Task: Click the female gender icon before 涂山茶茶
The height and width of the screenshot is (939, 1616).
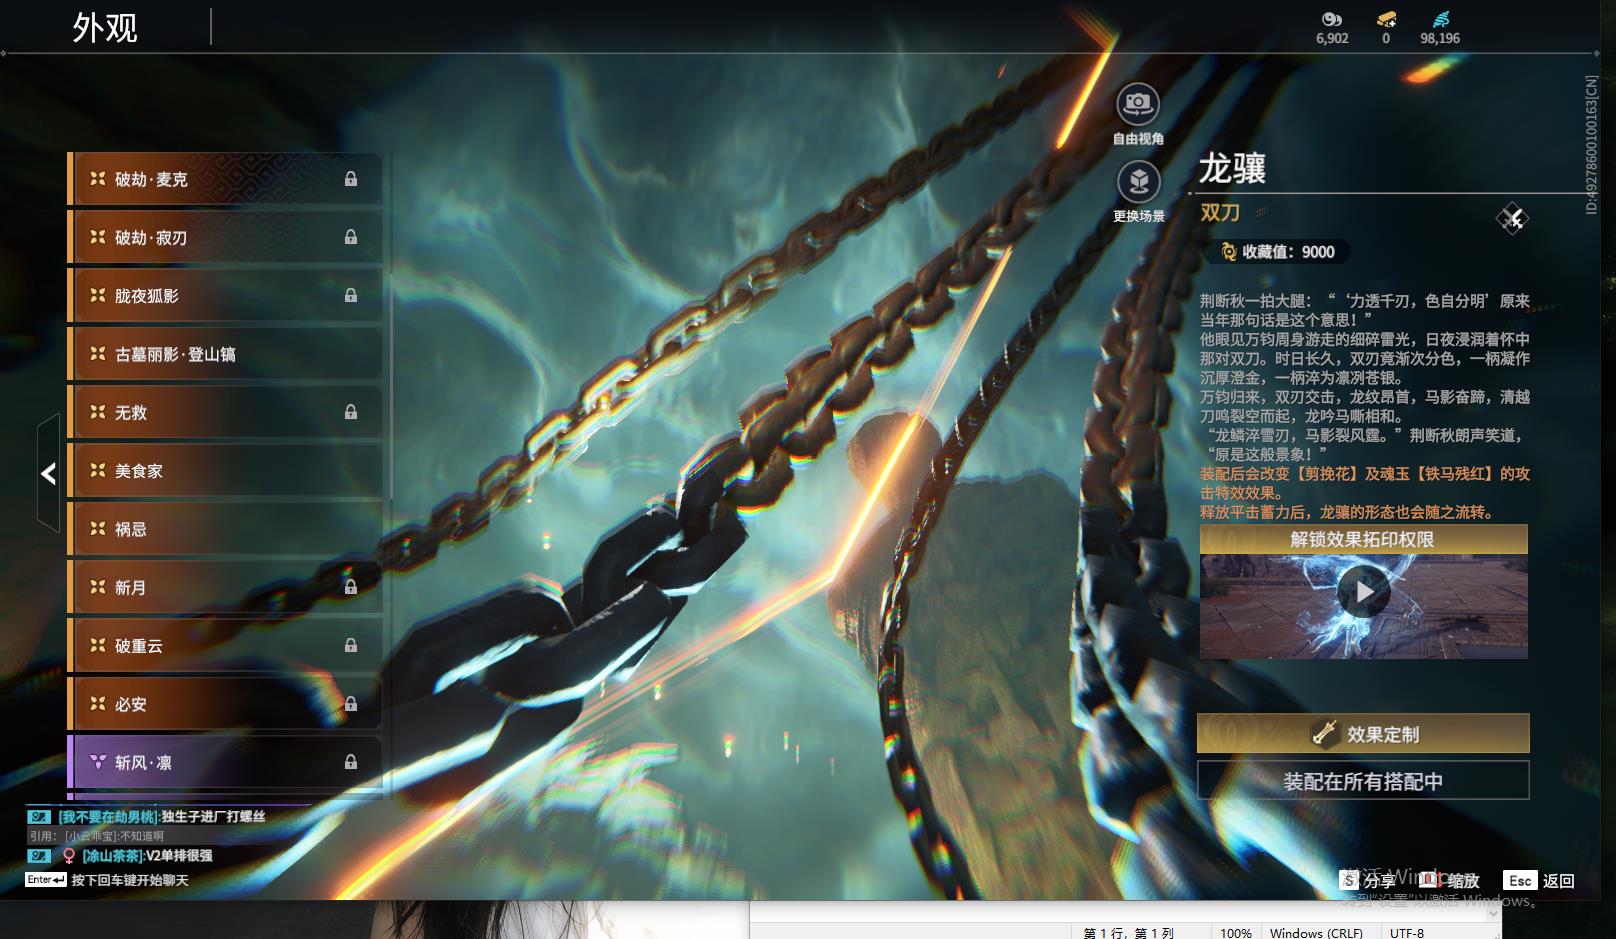Action: (x=69, y=856)
